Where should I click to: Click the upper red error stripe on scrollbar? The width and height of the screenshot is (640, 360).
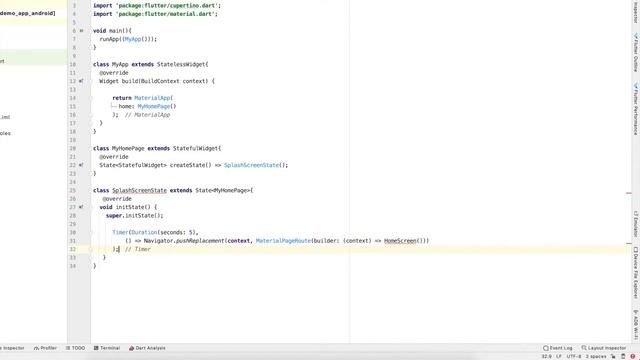[629, 193]
